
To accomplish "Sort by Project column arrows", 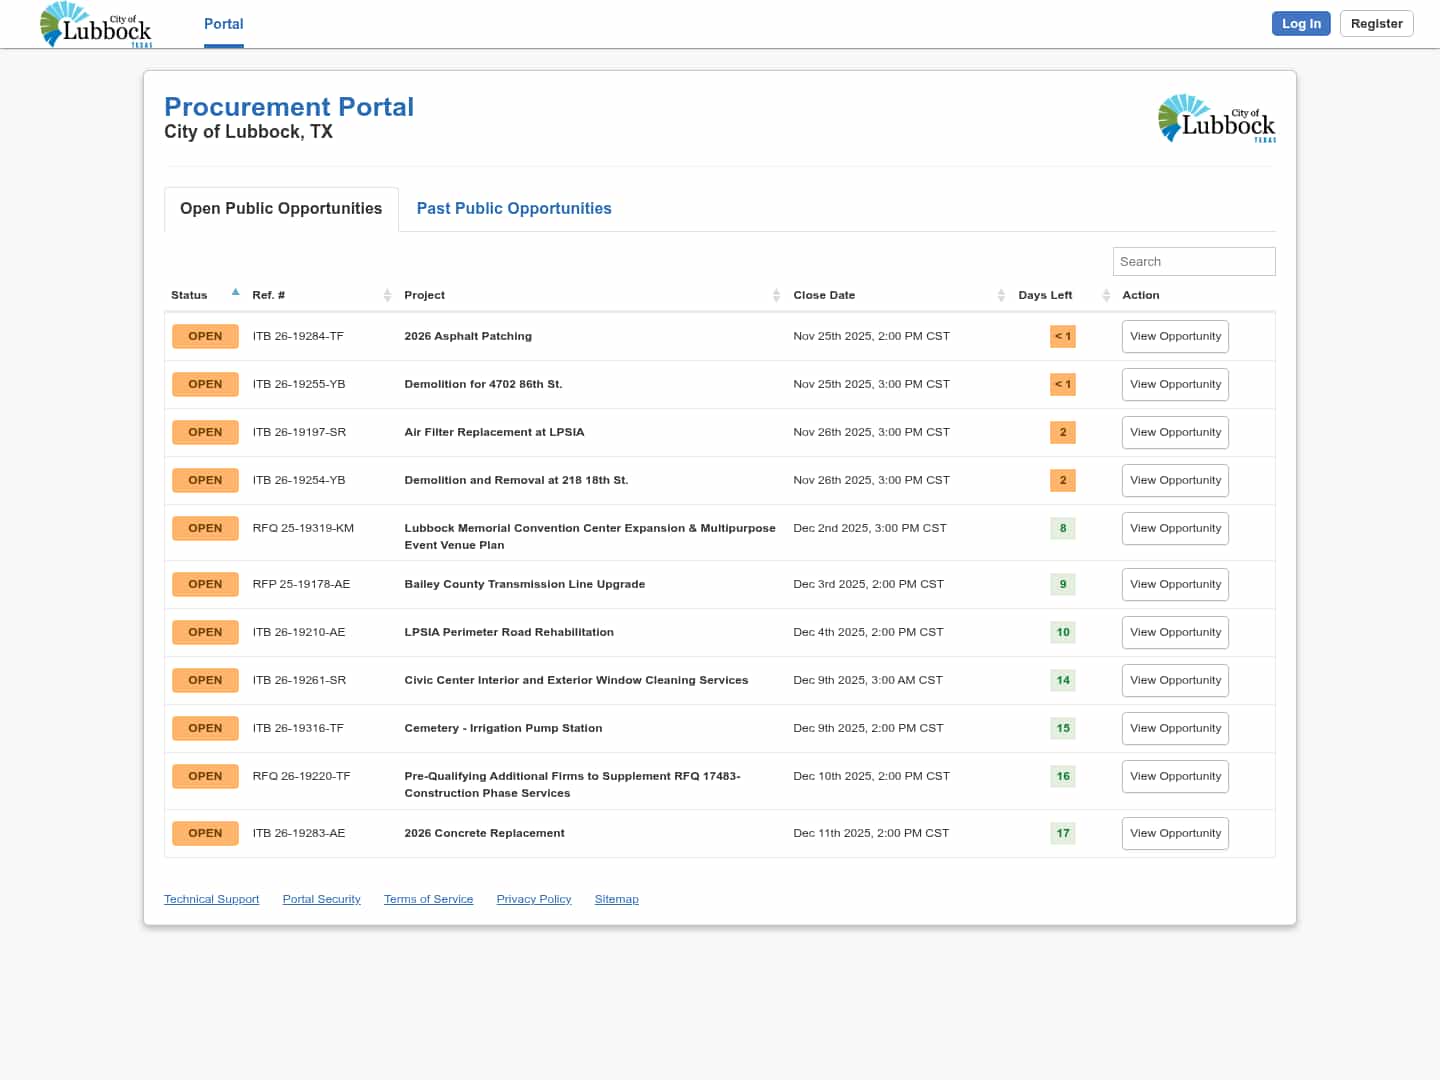I will (x=776, y=295).
